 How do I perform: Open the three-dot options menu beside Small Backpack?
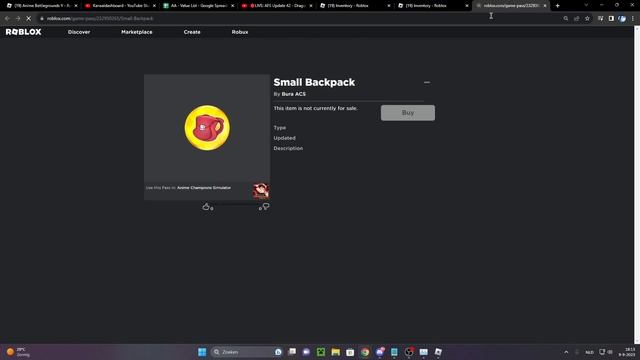[427, 82]
